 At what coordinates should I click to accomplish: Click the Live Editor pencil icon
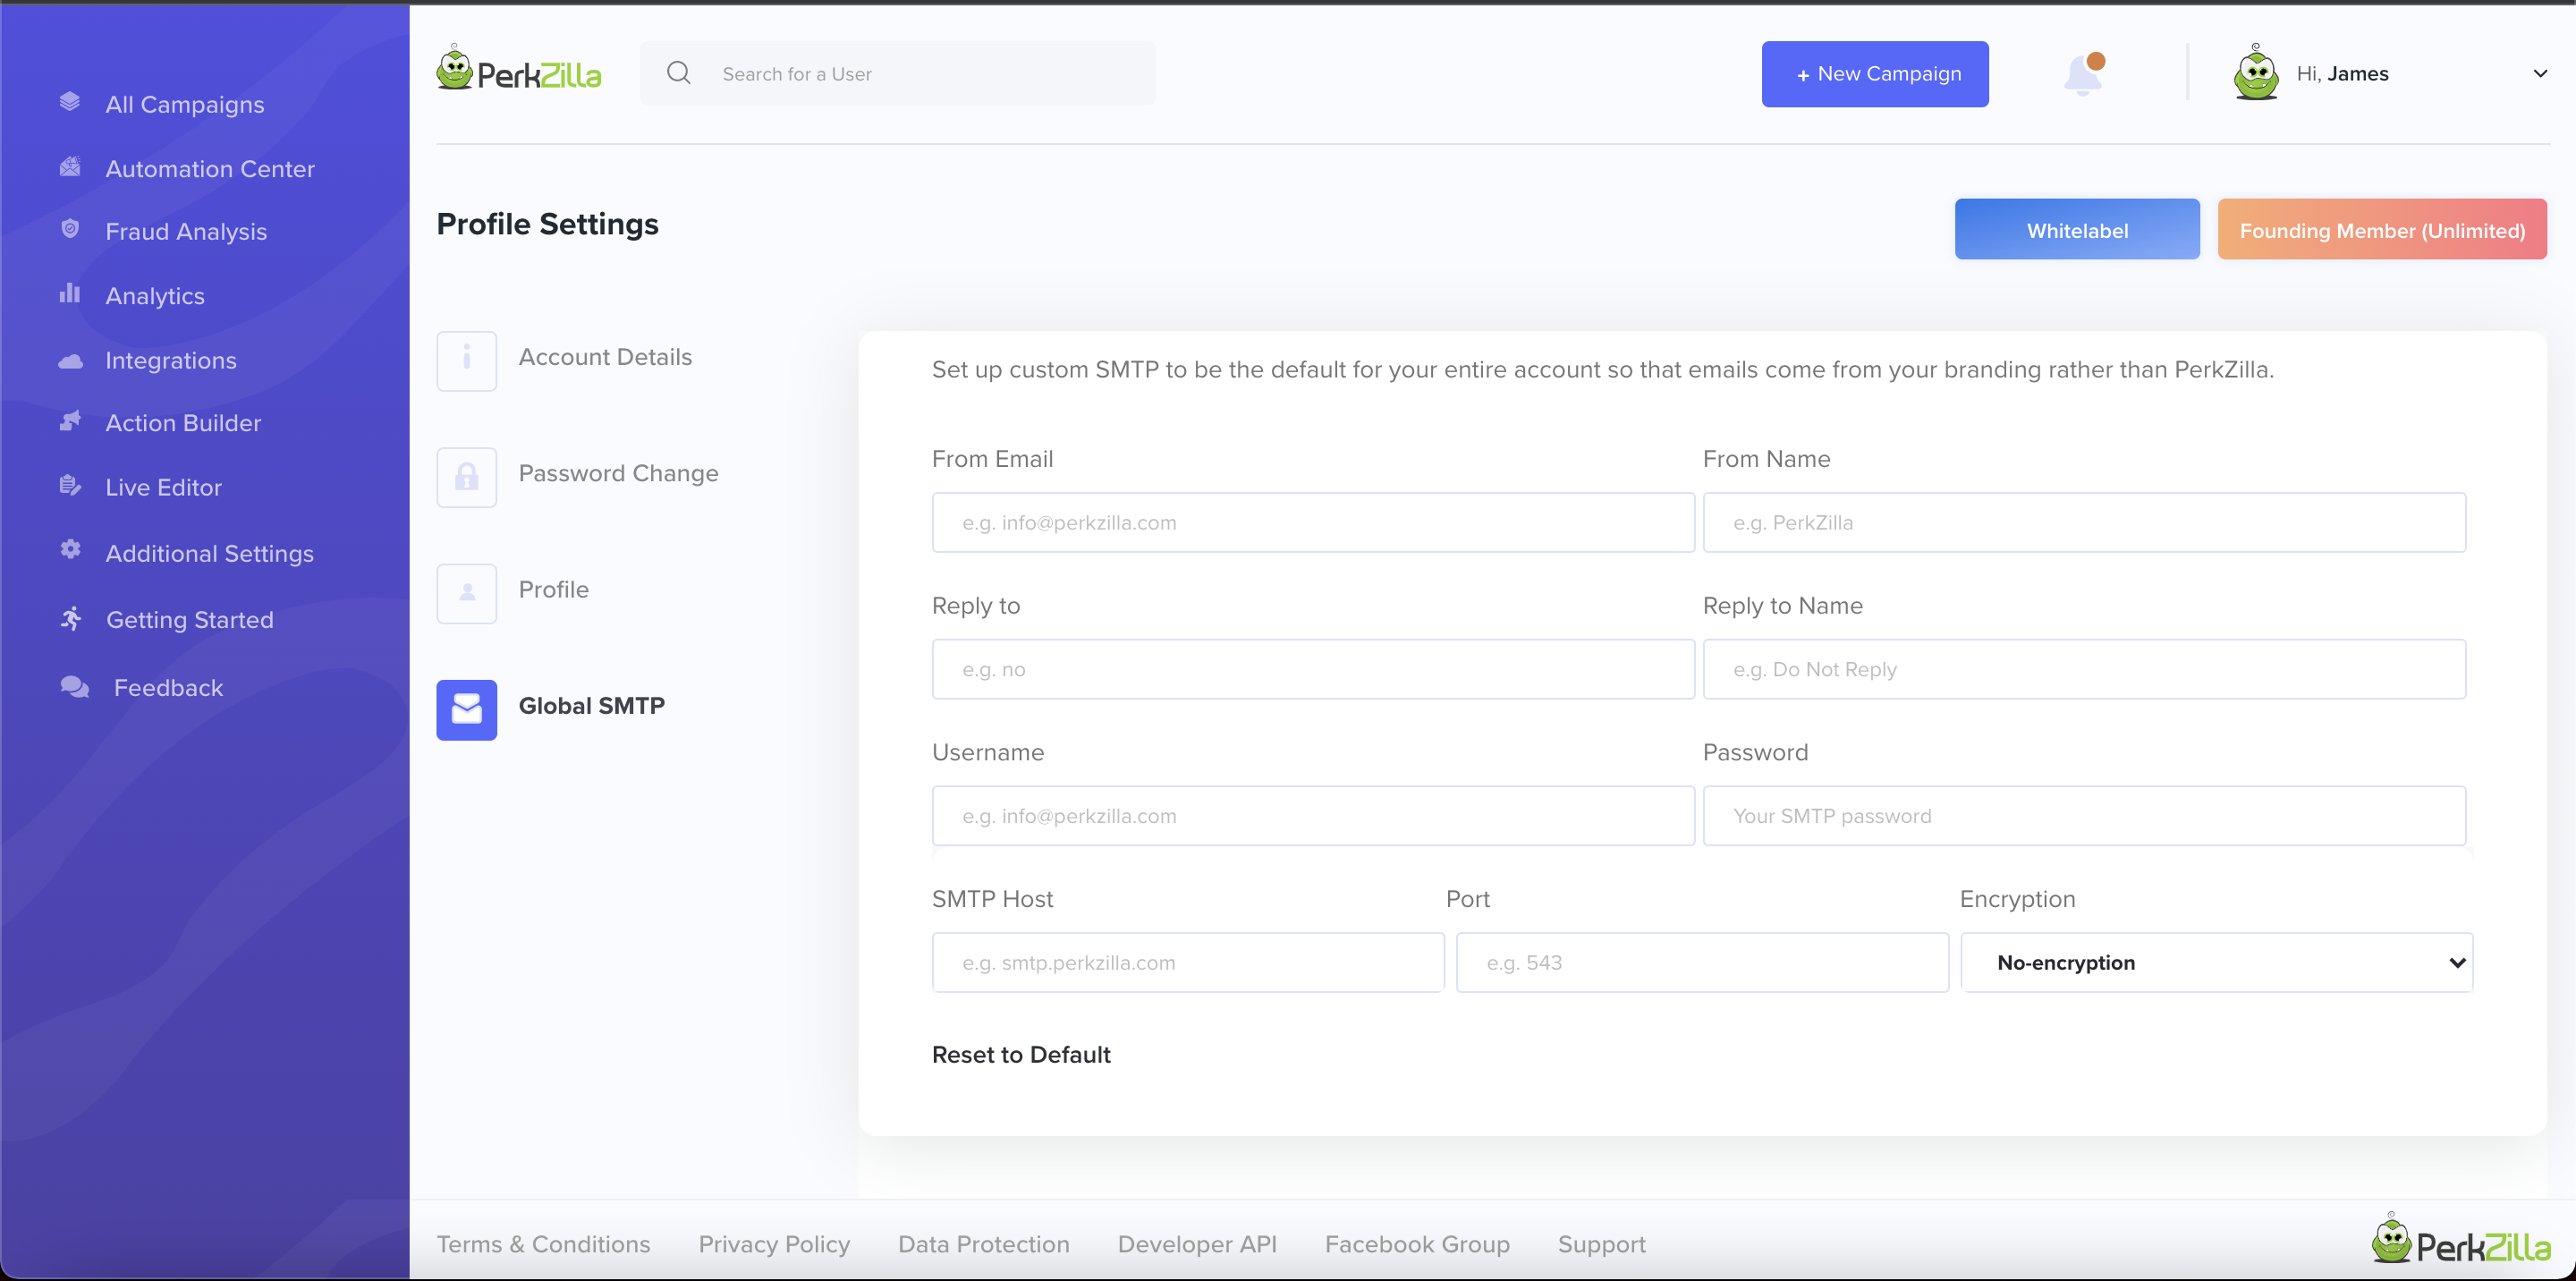70,486
